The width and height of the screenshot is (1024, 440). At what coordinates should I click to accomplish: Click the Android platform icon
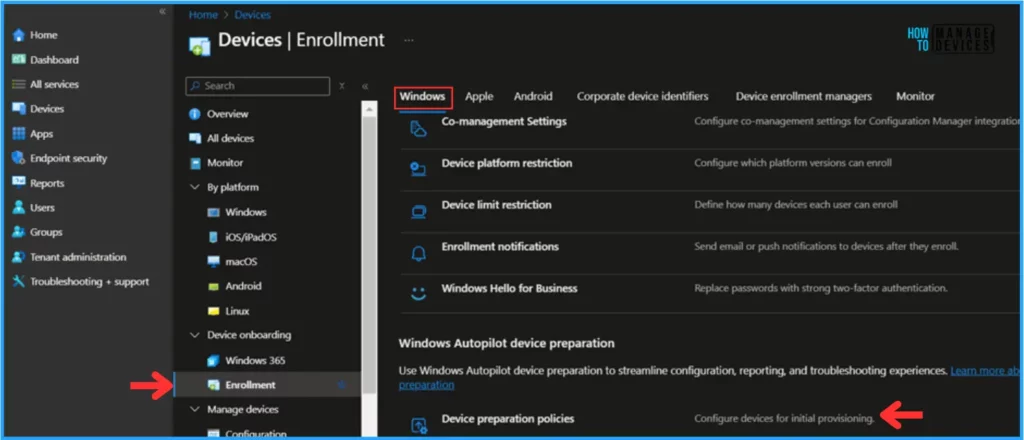click(x=213, y=287)
